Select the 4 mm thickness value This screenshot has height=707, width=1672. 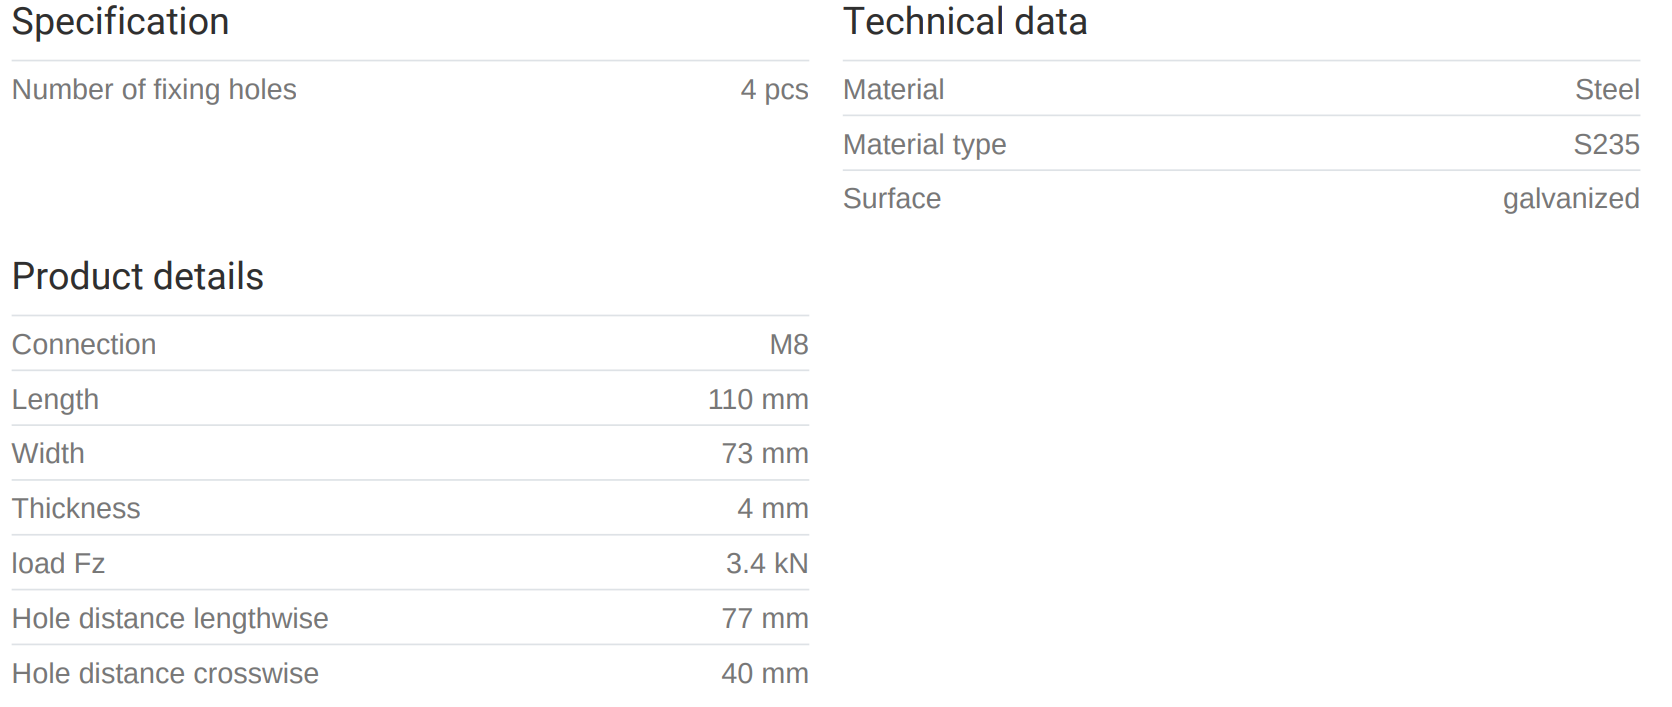coord(772,509)
